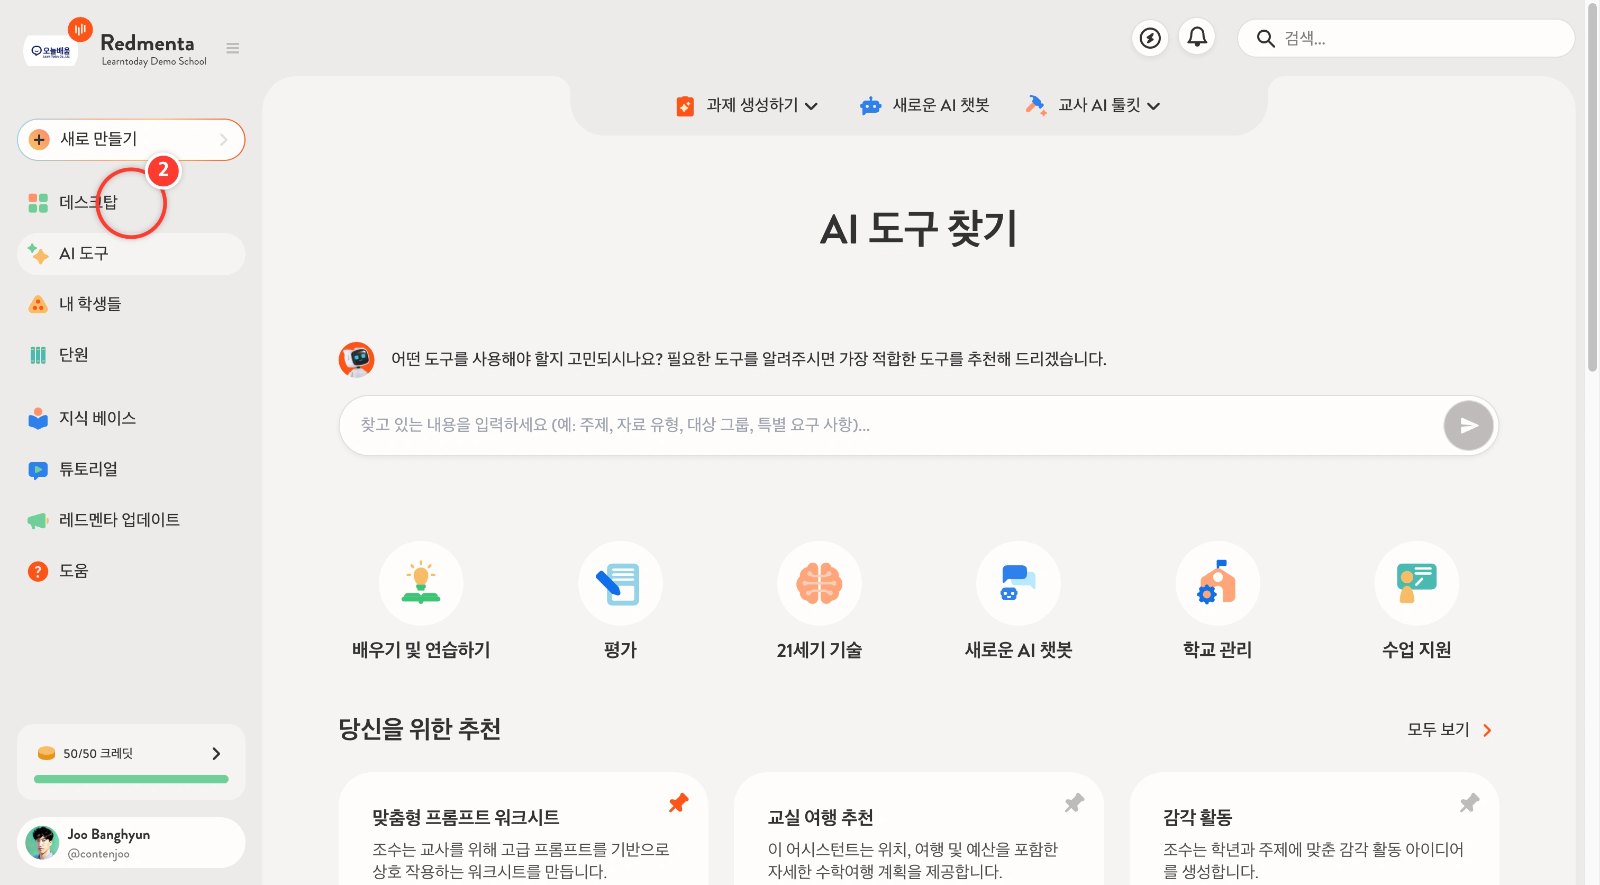This screenshot has height=885, width=1600.
Task: Click the green credit progress bar
Action: (x=131, y=779)
